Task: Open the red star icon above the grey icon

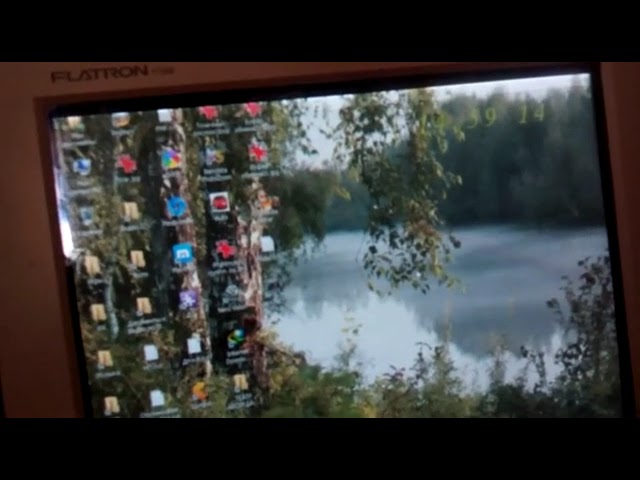Action: click(x=226, y=249)
